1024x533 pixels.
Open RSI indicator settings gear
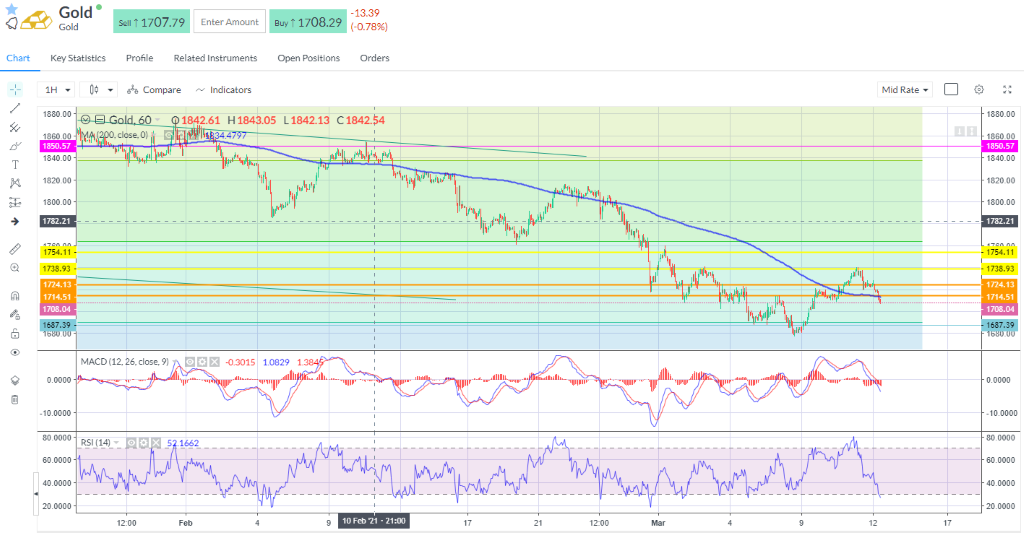144,443
